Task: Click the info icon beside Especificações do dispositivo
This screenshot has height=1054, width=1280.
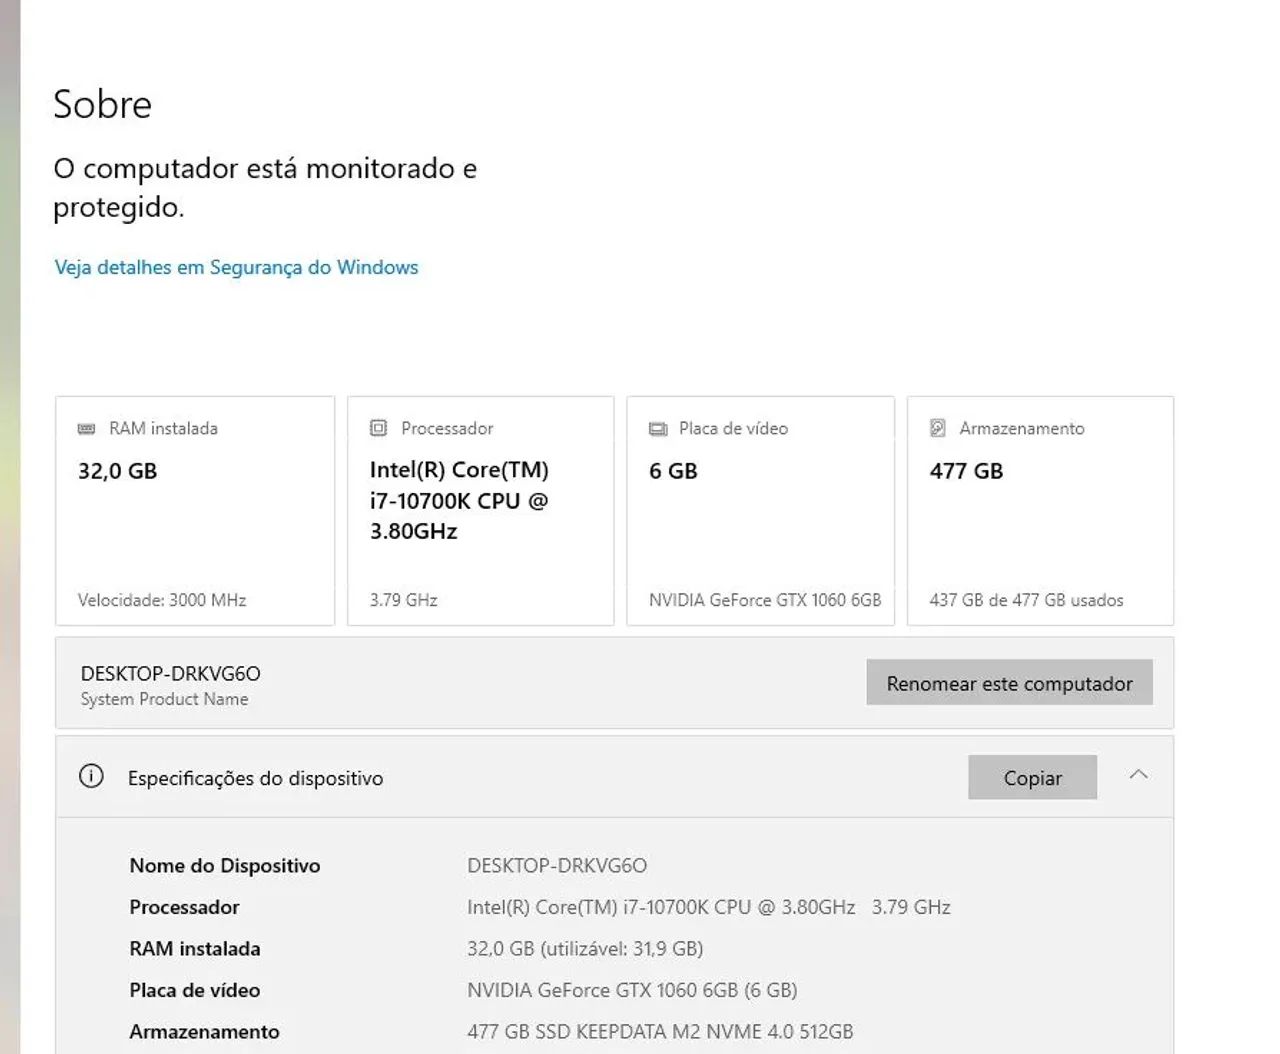Action: 91,777
